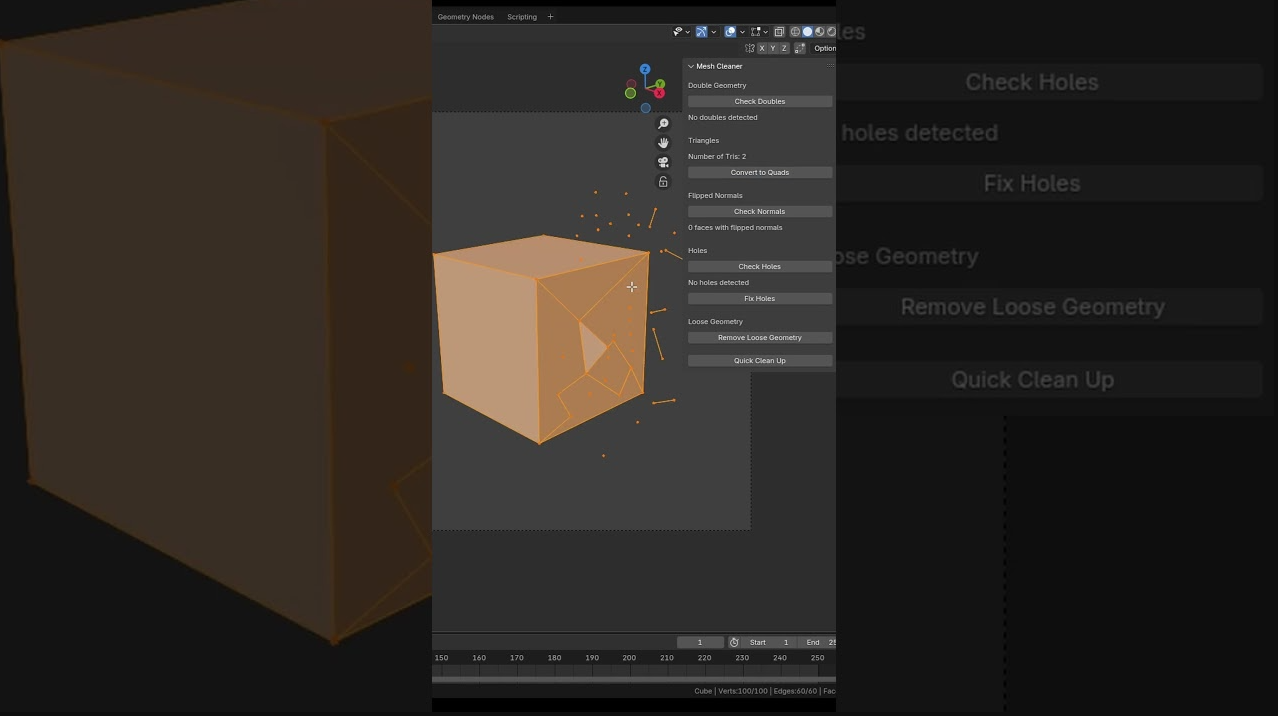Image resolution: width=1278 pixels, height=716 pixels.
Task: Click the blue Z axis on navigation gizmo
Action: pyautogui.click(x=645, y=69)
